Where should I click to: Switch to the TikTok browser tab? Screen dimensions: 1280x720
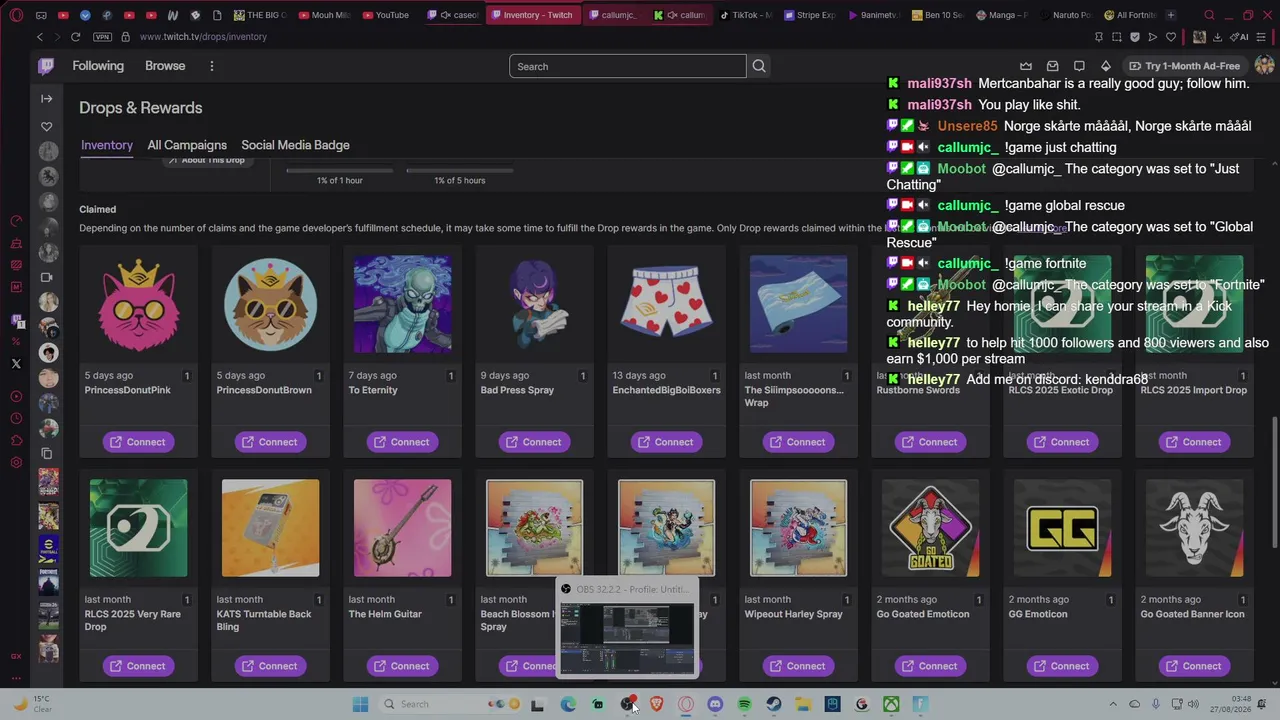click(x=747, y=15)
